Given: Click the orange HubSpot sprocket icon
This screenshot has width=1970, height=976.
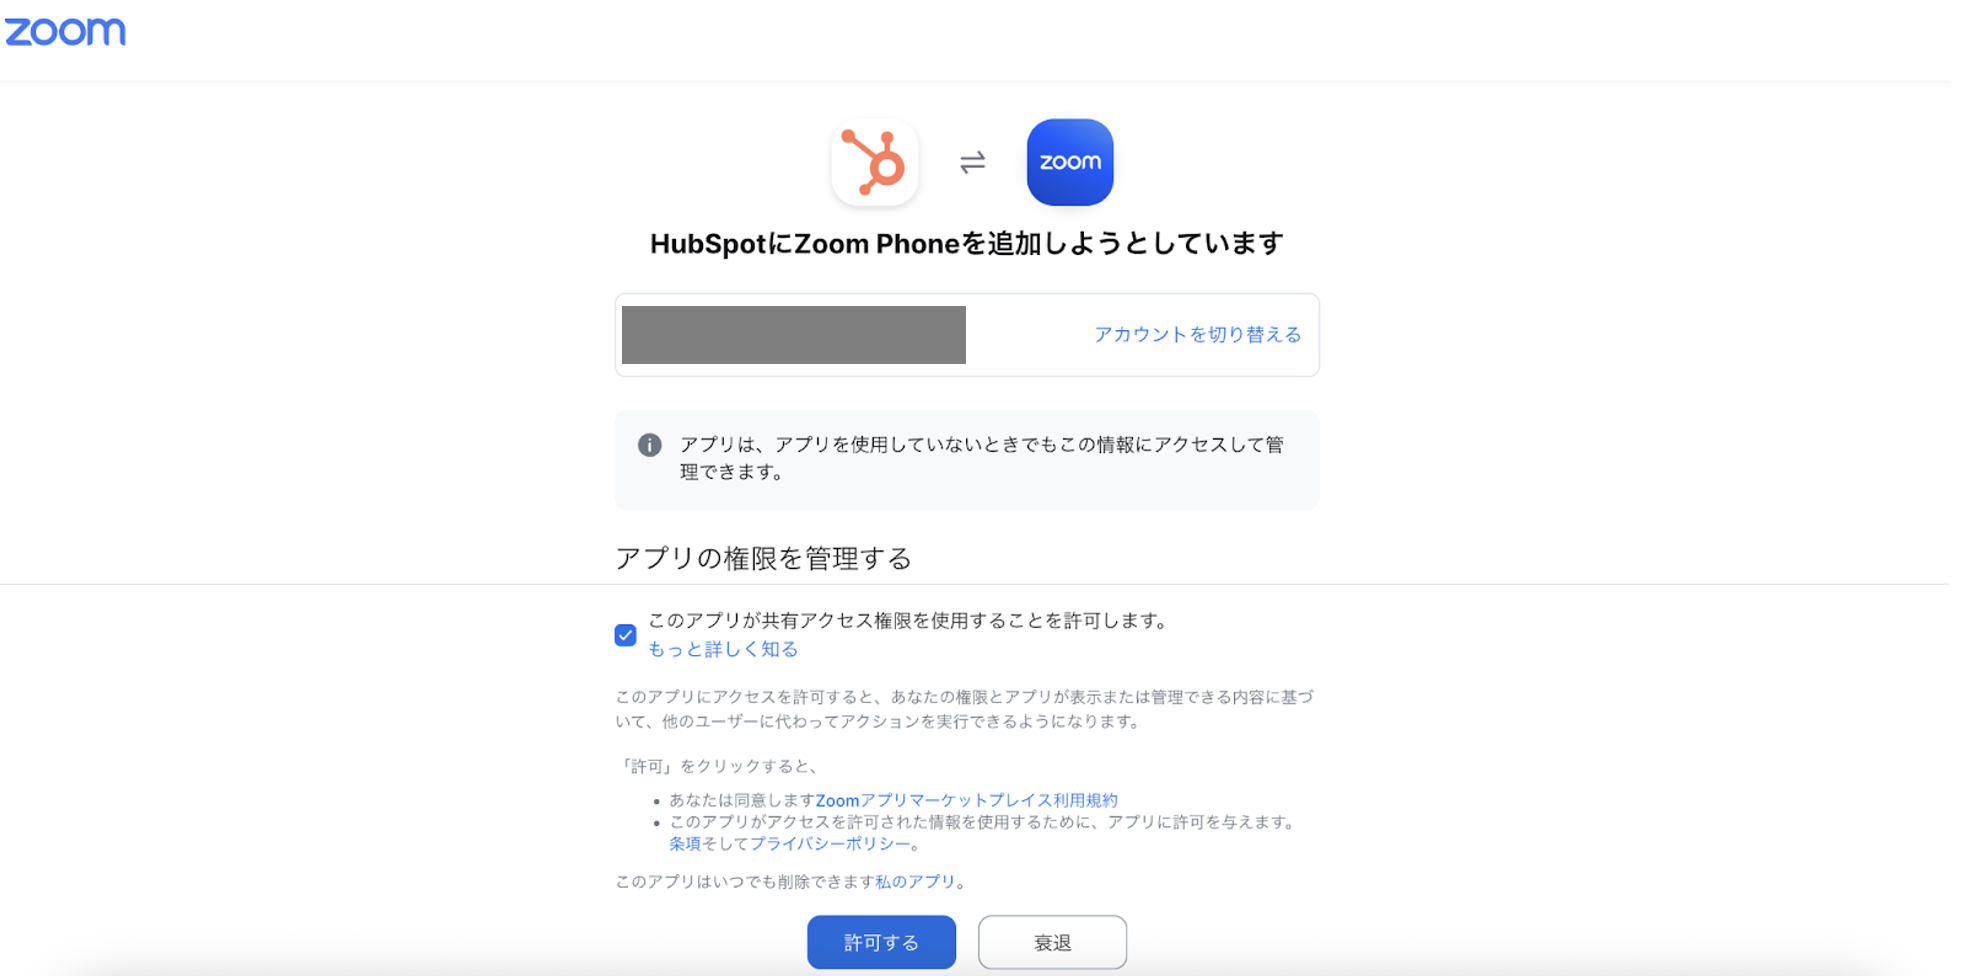Looking at the screenshot, I should tap(874, 162).
